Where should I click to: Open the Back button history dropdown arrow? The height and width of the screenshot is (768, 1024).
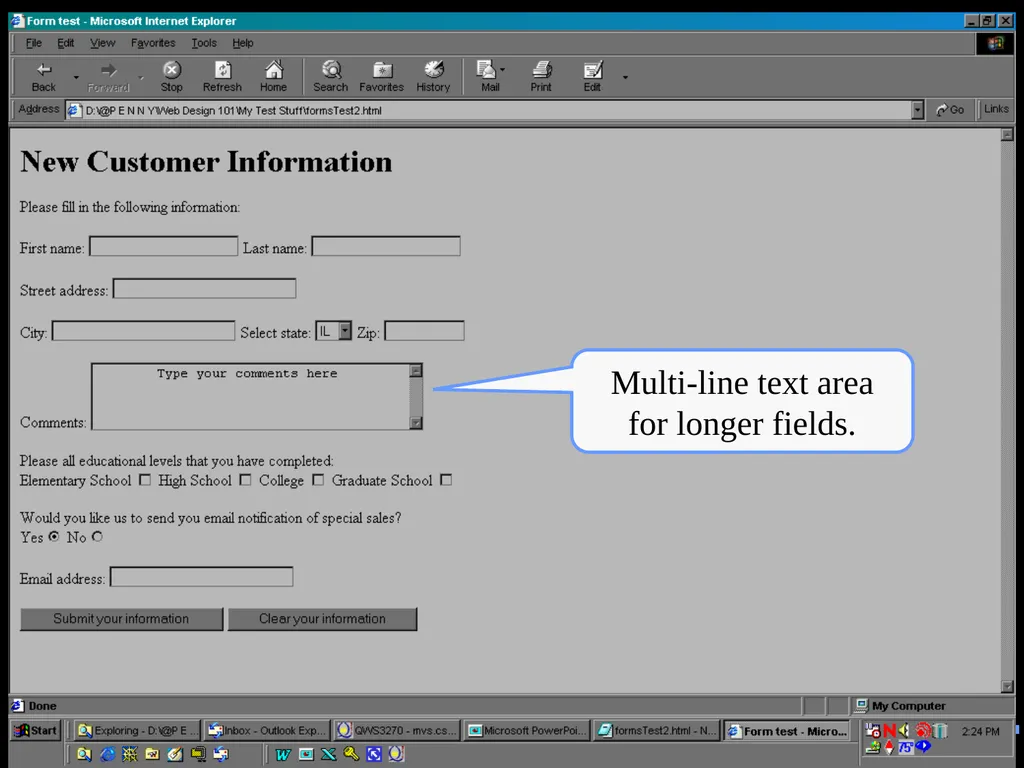pyautogui.click(x=76, y=77)
